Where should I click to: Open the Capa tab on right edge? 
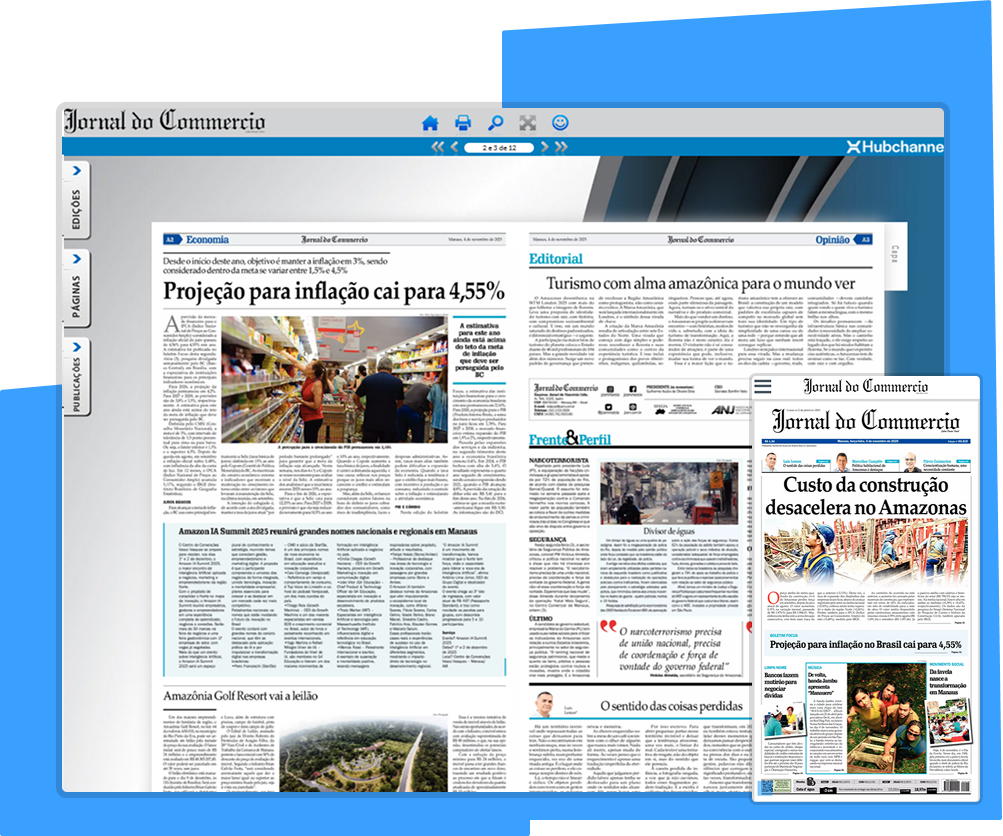pyautogui.click(x=895, y=255)
